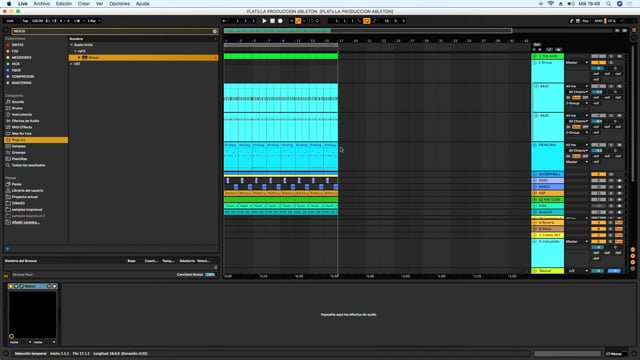Open the Opciones menu

pos(119,4)
